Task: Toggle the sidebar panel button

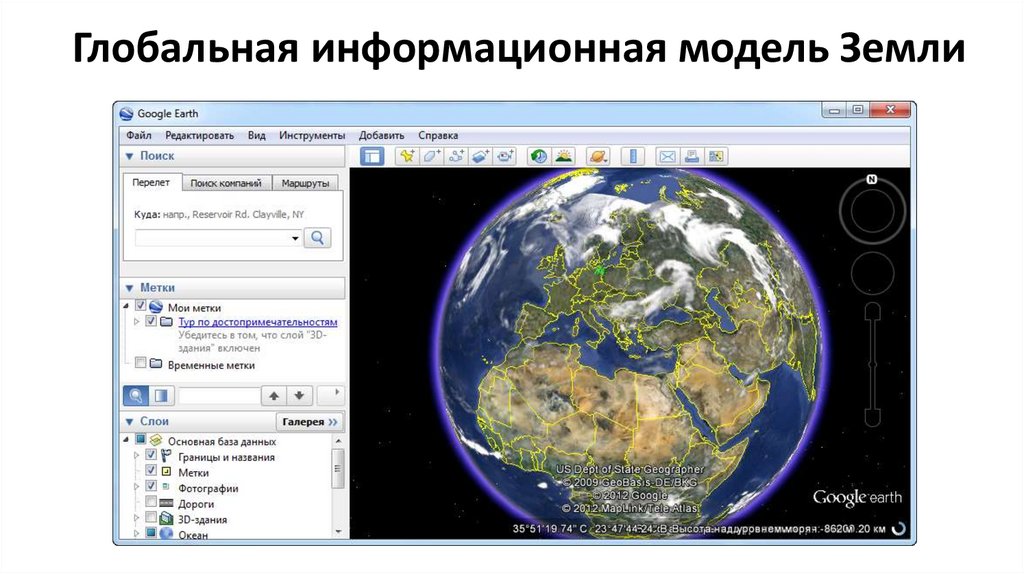Action: (372, 156)
